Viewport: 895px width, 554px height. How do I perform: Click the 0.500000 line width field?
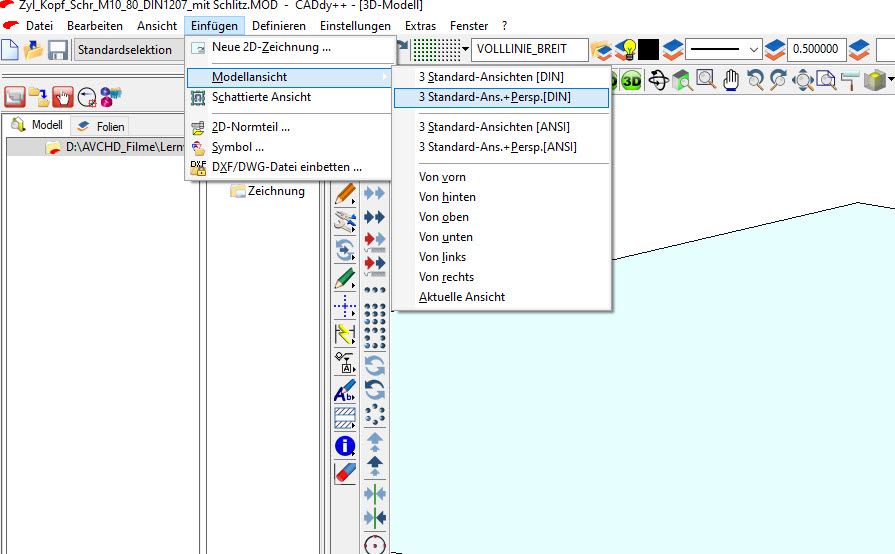(816, 50)
